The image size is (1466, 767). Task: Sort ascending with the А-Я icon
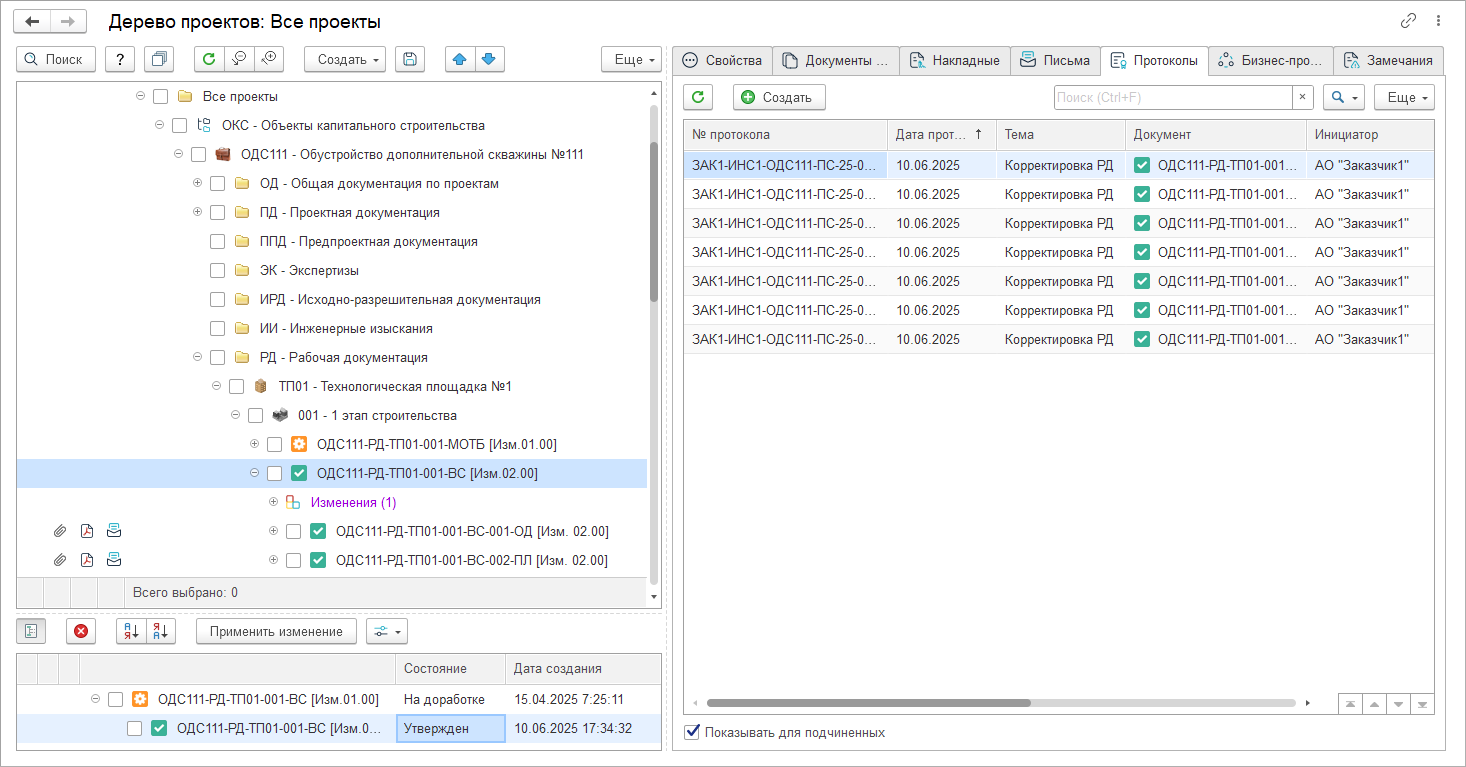(x=132, y=631)
